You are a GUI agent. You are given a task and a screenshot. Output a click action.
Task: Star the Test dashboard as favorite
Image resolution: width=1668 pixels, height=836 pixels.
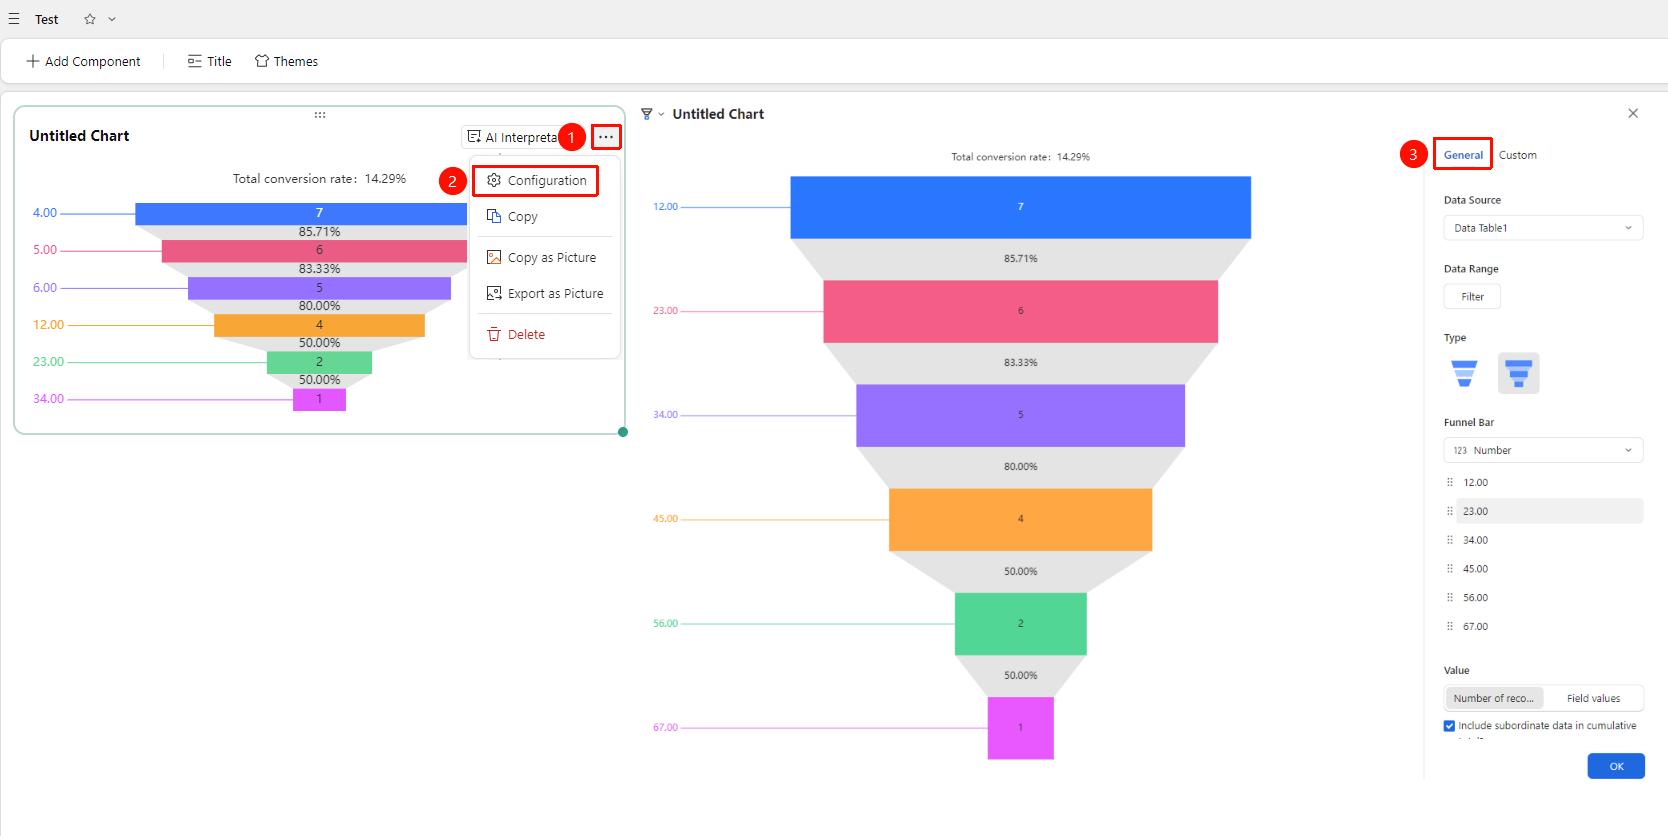(x=90, y=19)
